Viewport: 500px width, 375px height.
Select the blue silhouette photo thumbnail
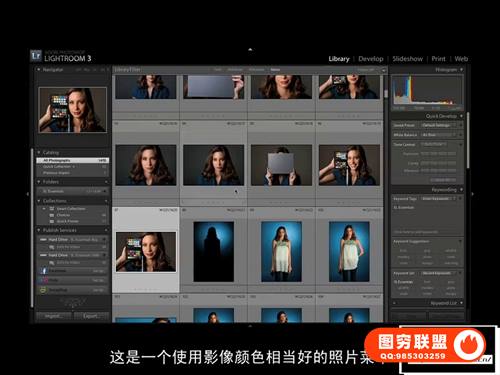click(x=214, y=252)
